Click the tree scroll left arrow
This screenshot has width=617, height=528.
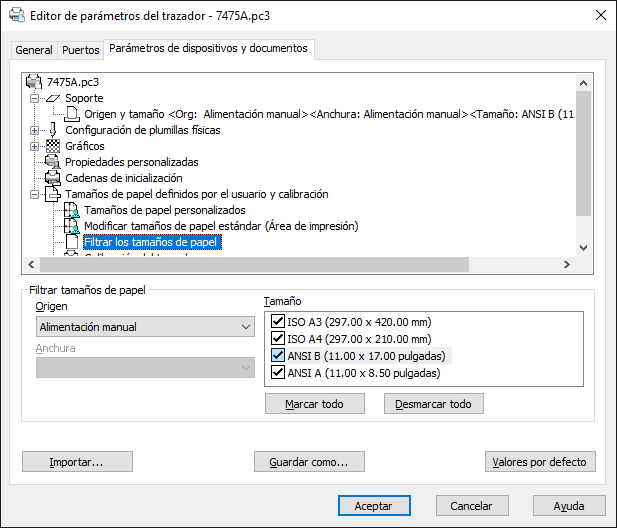(31, 264)
